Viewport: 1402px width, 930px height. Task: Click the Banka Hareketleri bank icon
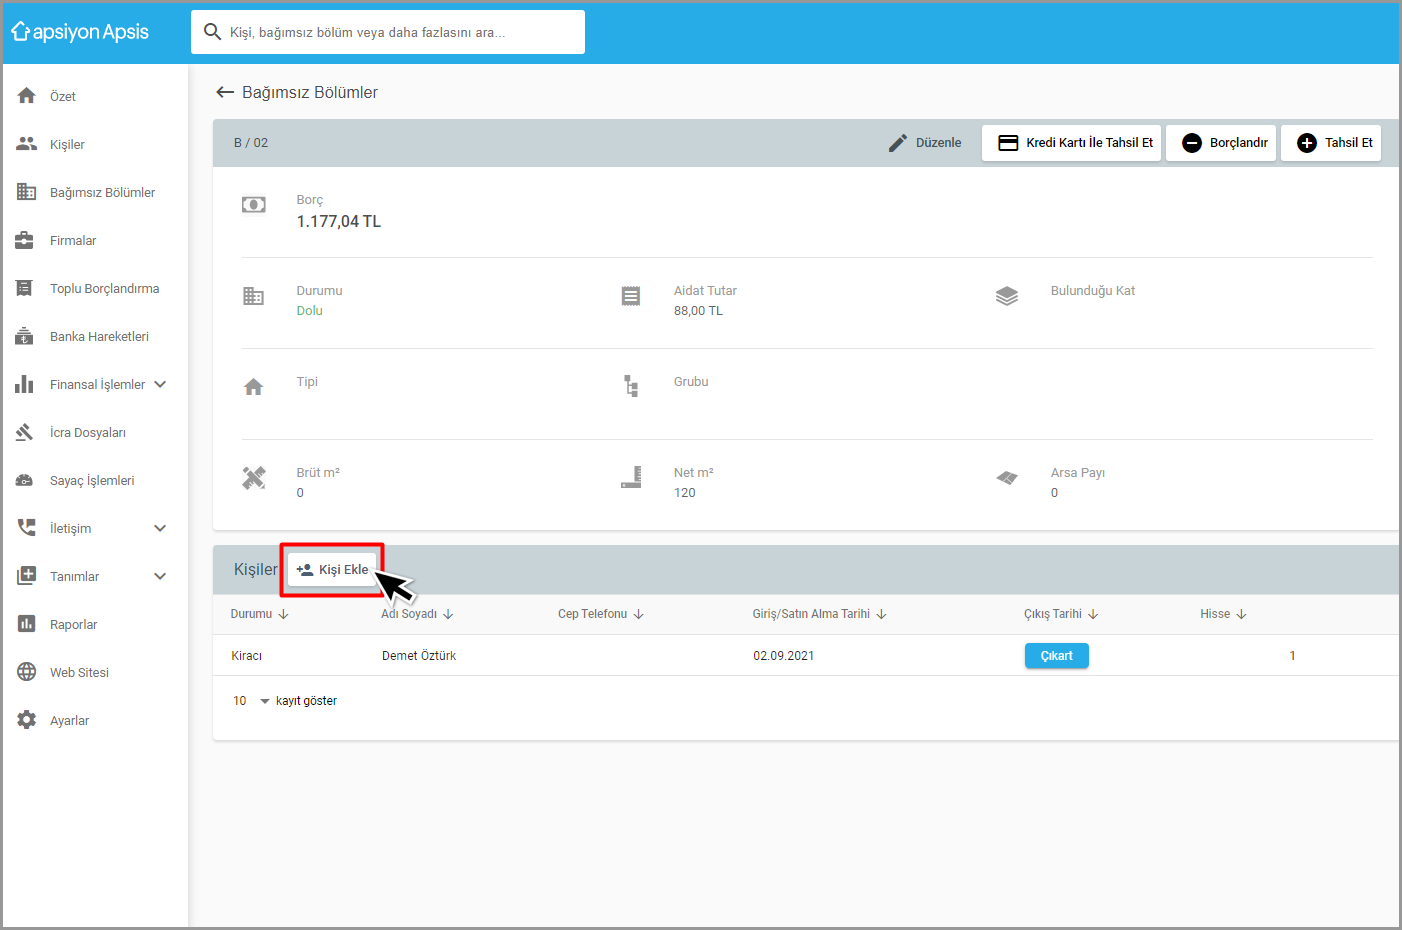point(25,336)
